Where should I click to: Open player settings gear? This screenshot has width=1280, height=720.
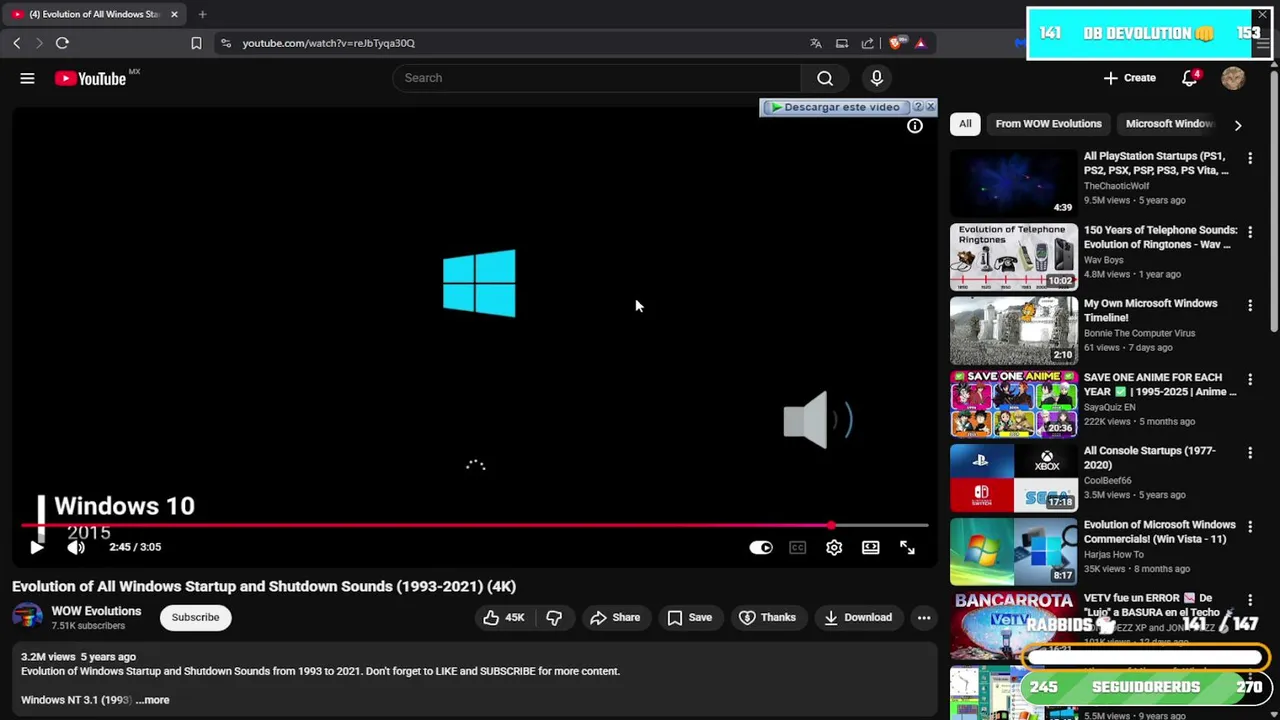pyautogui.click(x=834, y=547)
